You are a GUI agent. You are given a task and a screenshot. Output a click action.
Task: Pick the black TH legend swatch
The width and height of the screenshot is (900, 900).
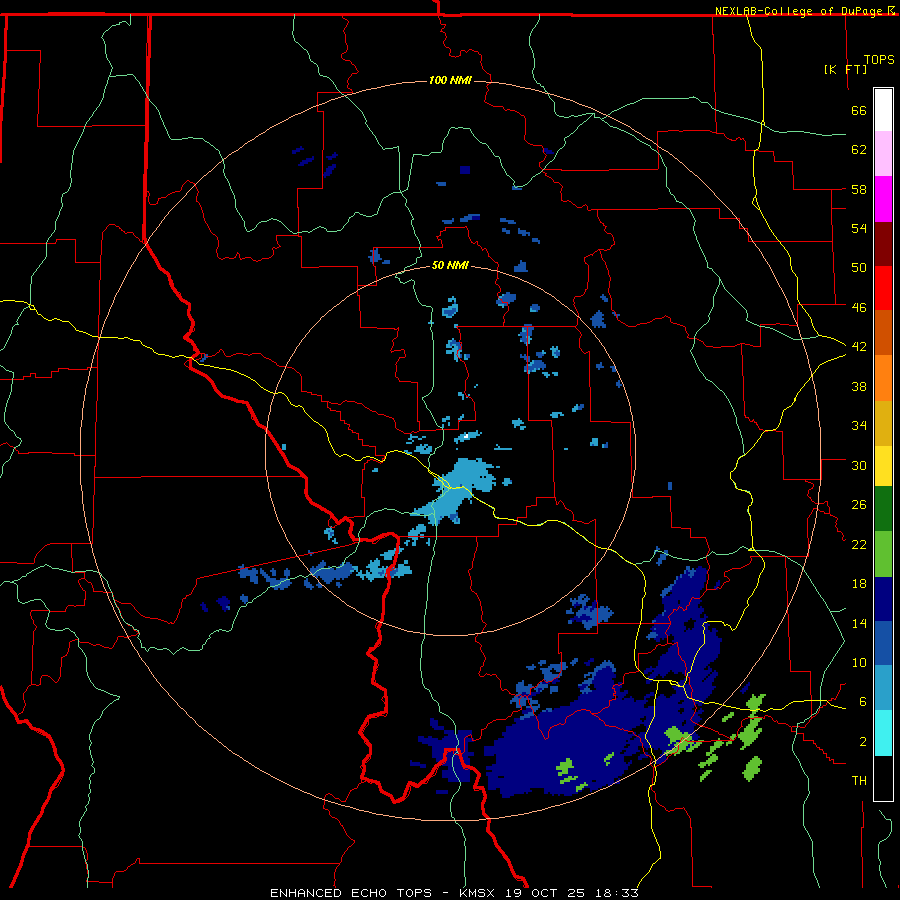click(x=883, y=778)
